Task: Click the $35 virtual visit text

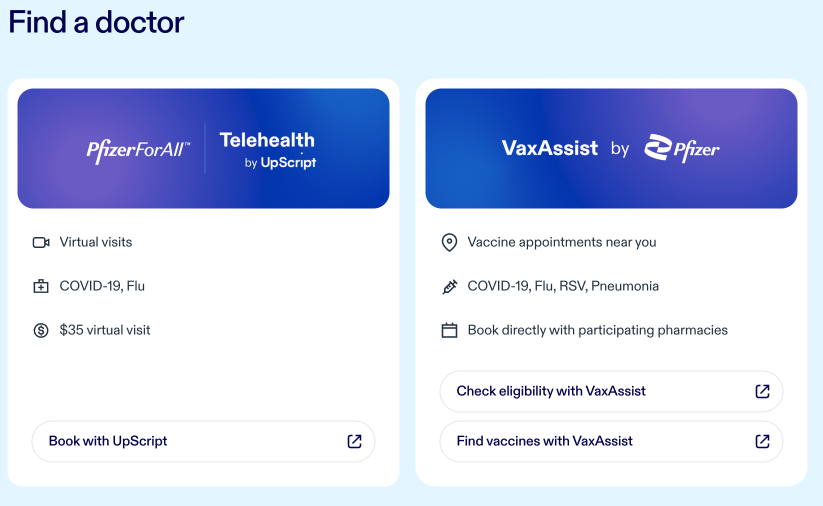Action: 105,330
